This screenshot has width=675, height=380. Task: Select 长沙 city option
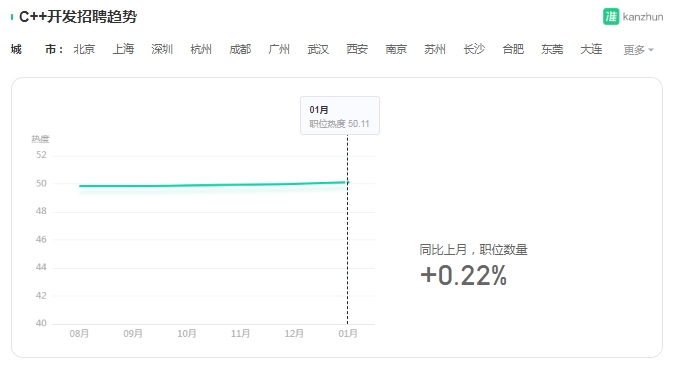474,49
